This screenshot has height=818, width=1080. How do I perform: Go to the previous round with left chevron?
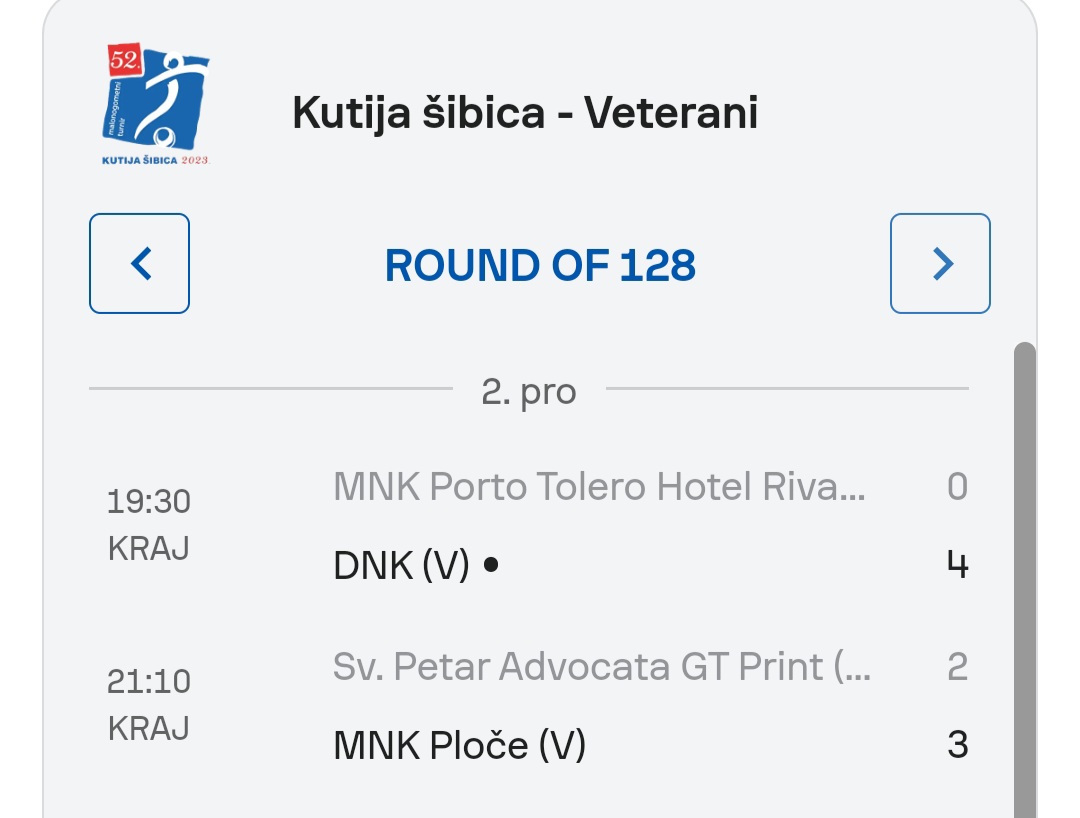(x=139, y=264)
